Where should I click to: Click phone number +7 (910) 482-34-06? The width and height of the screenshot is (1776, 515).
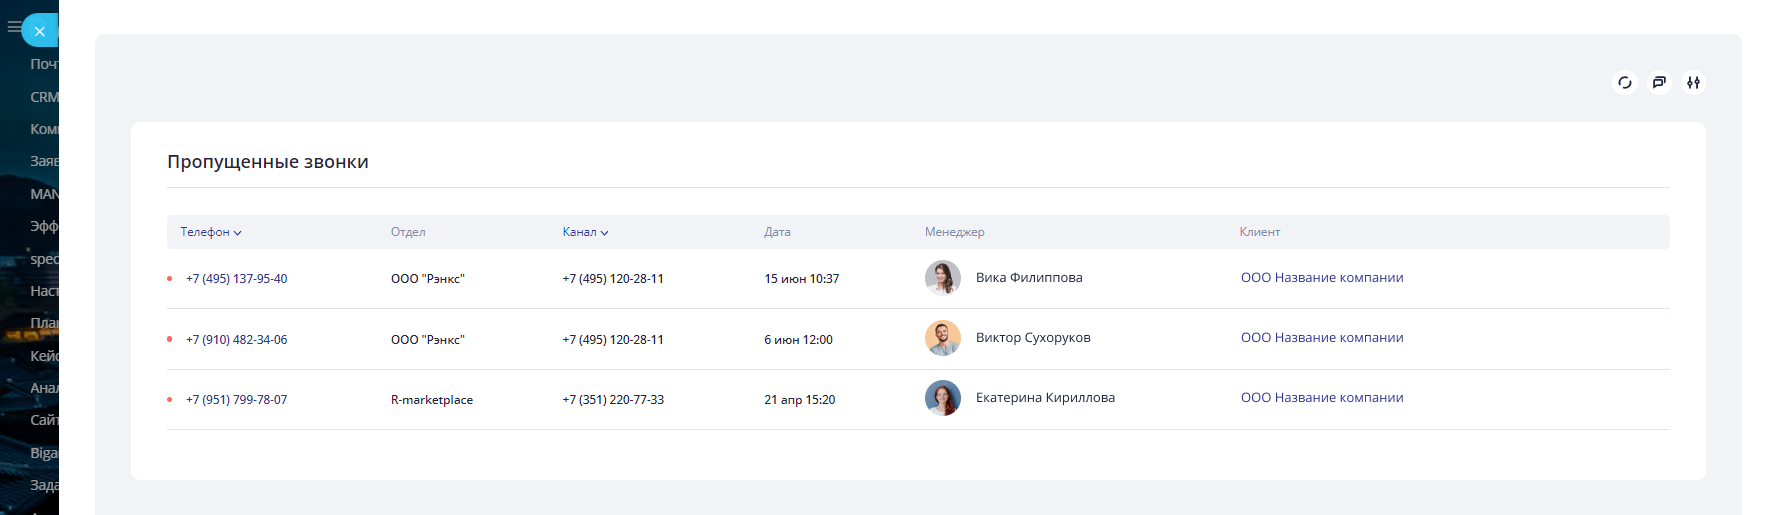point(236,340)
